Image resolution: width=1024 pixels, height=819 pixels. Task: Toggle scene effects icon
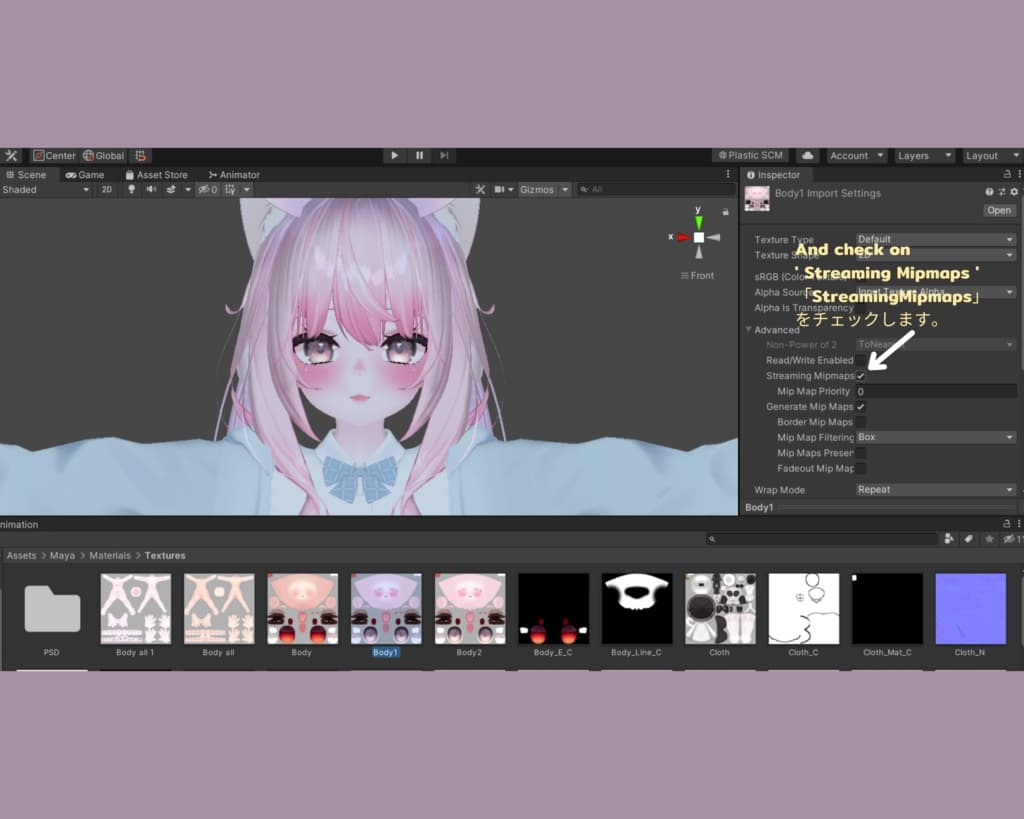[x=171, y=189]
